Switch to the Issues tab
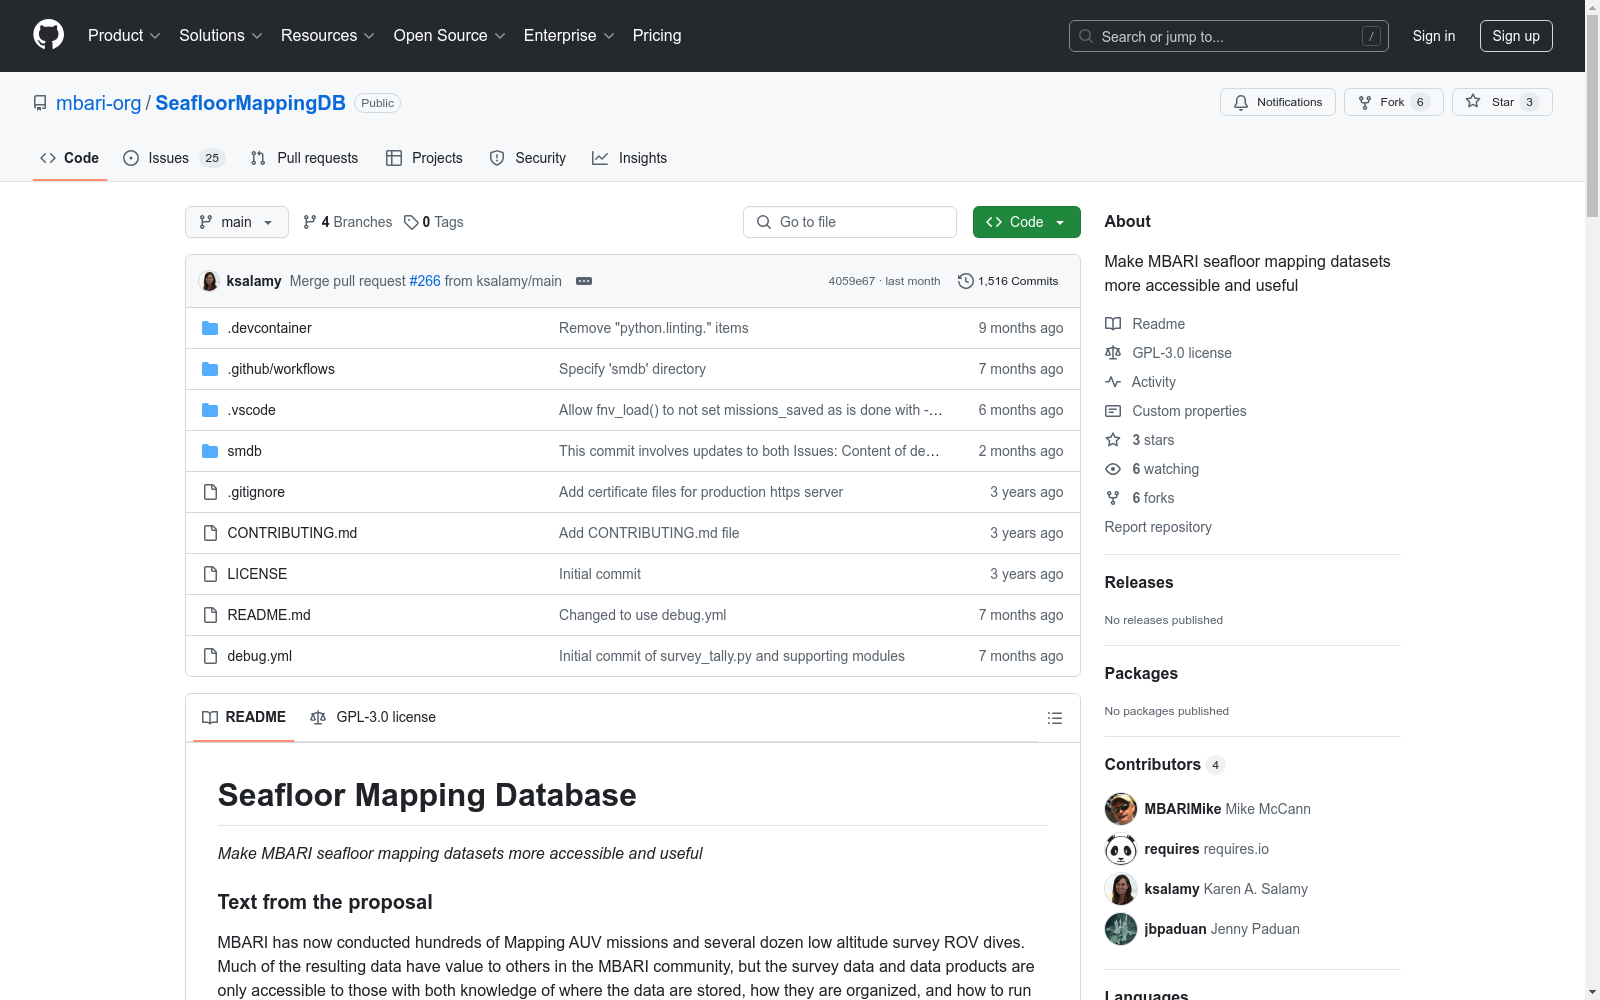This screenshot has width=1600, height=1000. tap(174, 158)
